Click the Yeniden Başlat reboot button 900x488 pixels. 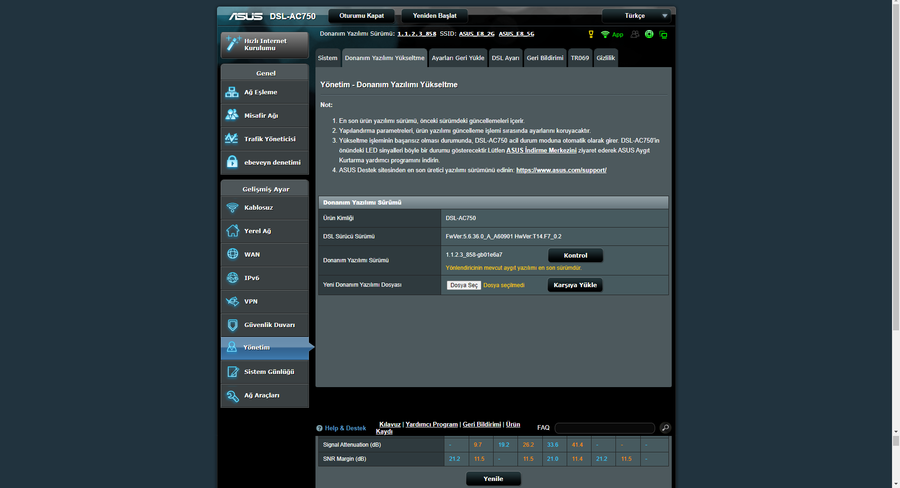435,16
